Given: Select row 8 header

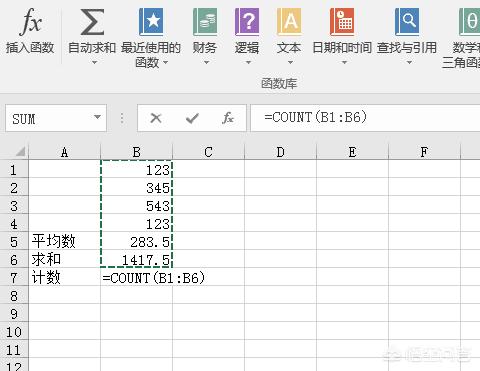Looking at the screenshot, I should point(14,296).
